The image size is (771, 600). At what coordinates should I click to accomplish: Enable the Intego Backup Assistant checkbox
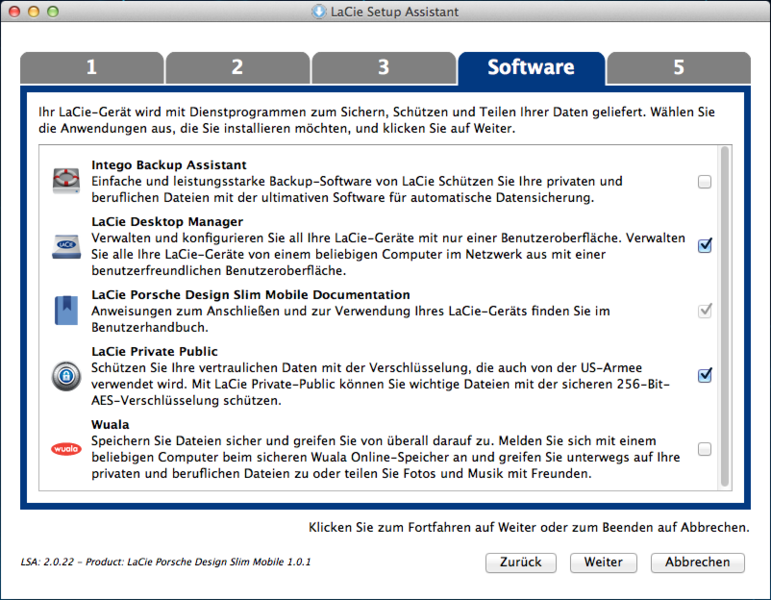[704, 181]
